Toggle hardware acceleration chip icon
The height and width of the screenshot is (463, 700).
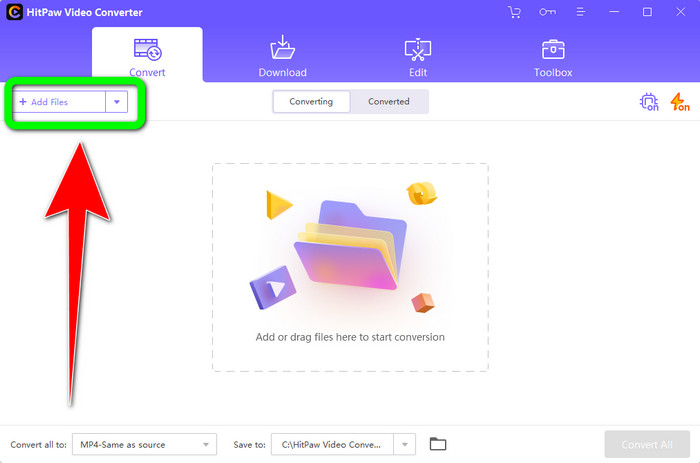click(x=649, y=102)
